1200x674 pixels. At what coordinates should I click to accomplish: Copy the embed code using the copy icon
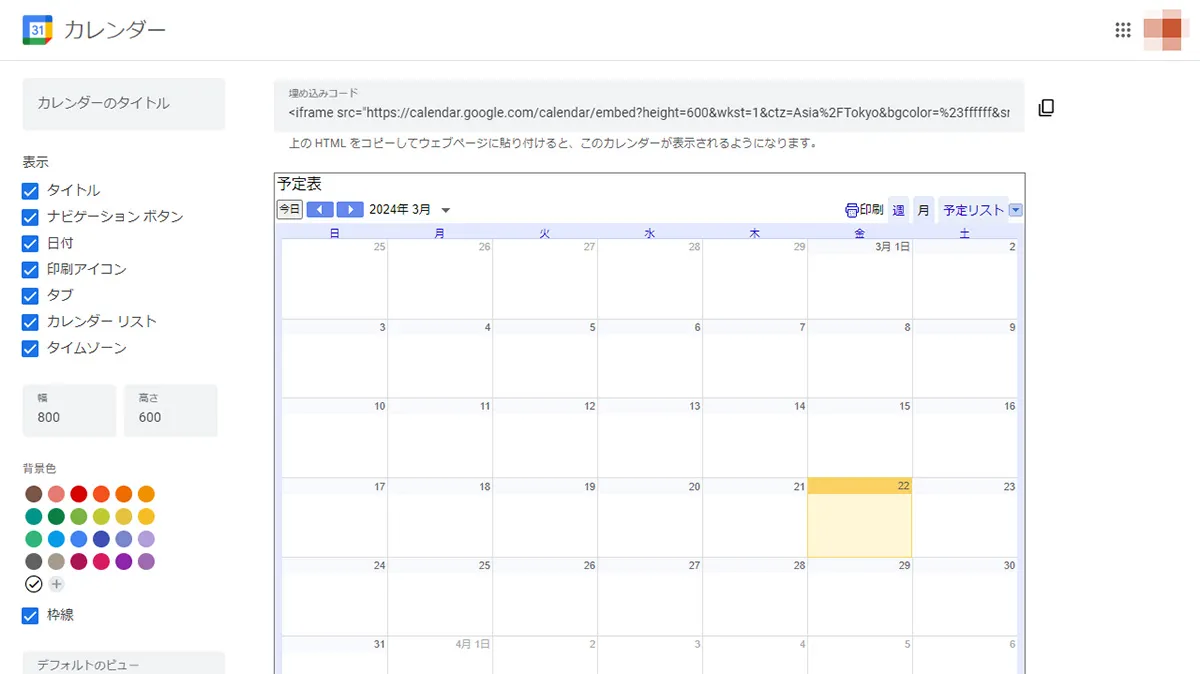coord(1046,108)
